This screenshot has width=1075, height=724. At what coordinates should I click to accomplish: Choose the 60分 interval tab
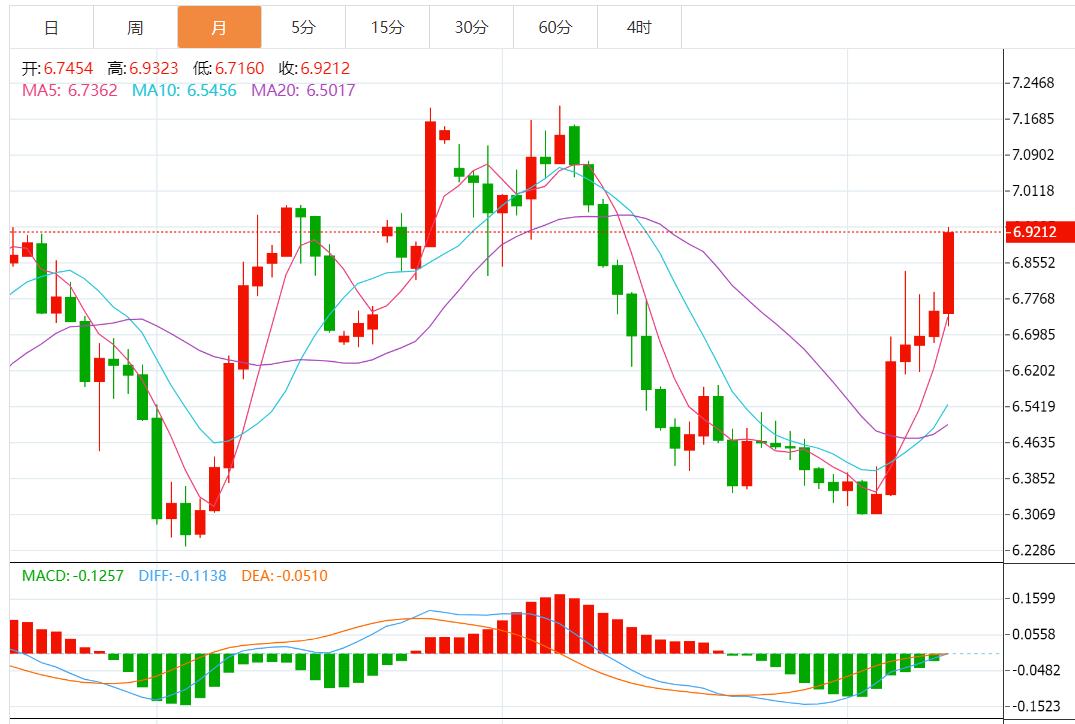(555, 27)
